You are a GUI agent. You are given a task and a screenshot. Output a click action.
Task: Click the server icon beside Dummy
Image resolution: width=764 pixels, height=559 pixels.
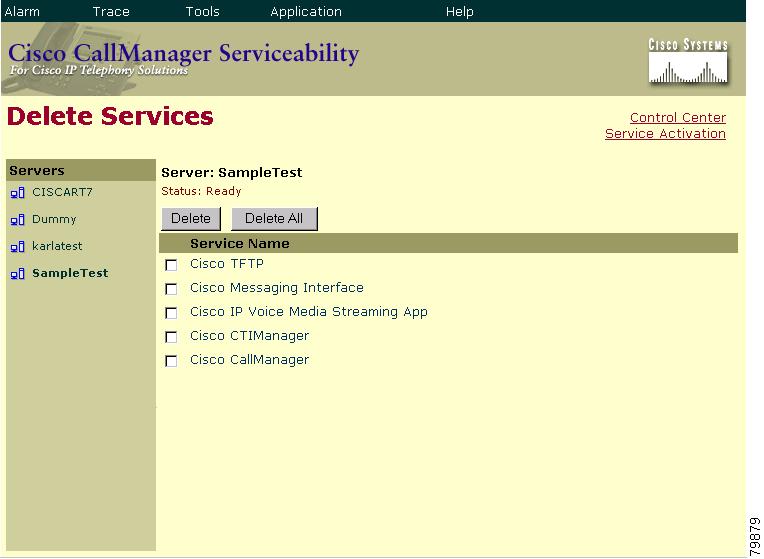(18, 220)
